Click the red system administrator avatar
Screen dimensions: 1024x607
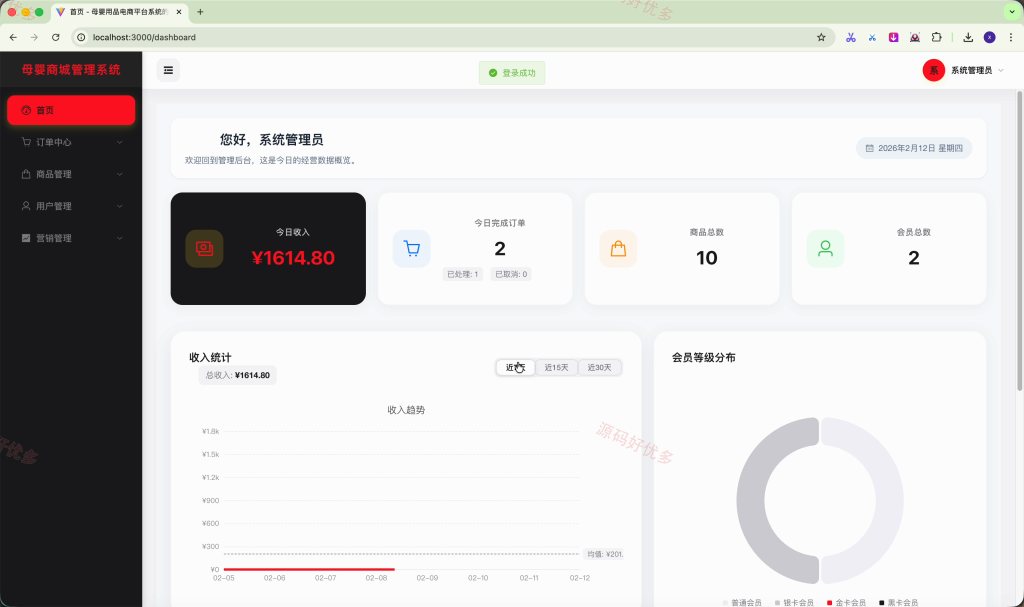click(933, 71)
